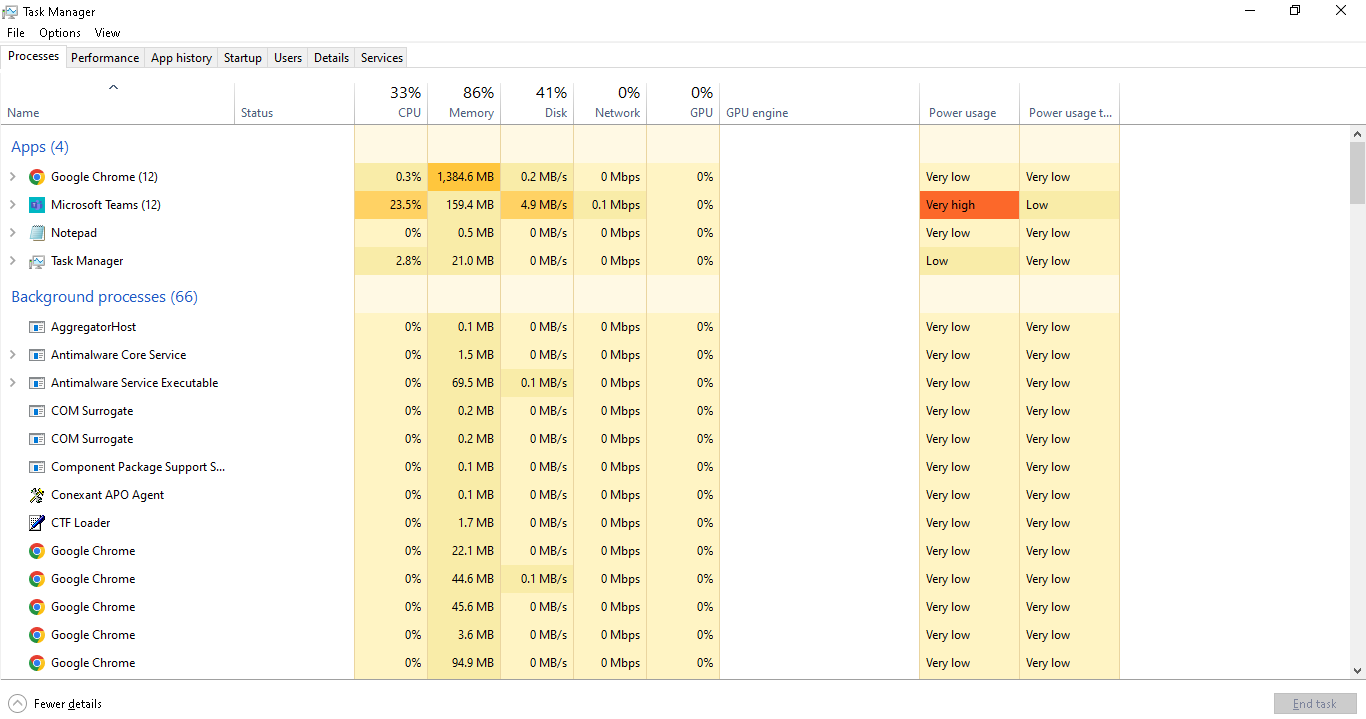Click the Apps (4) group heading
This screenshot has width=1366, height=719.
click(40, 147)
